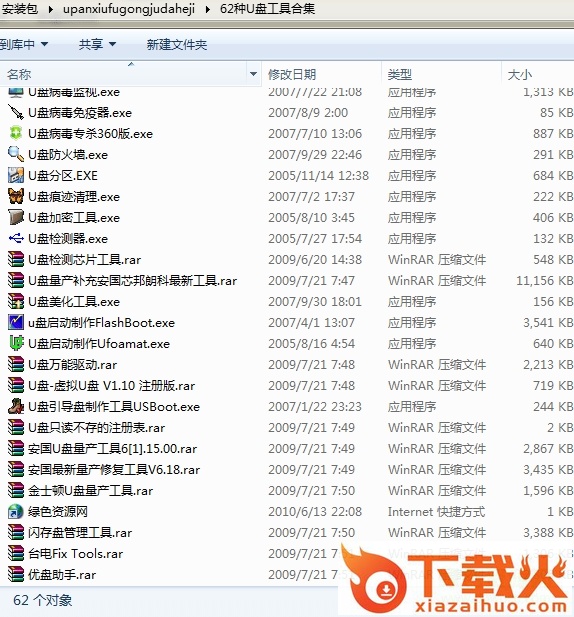
Task: Select the U盘美化工具.exe icon
Action: click(x=16, y=302)
